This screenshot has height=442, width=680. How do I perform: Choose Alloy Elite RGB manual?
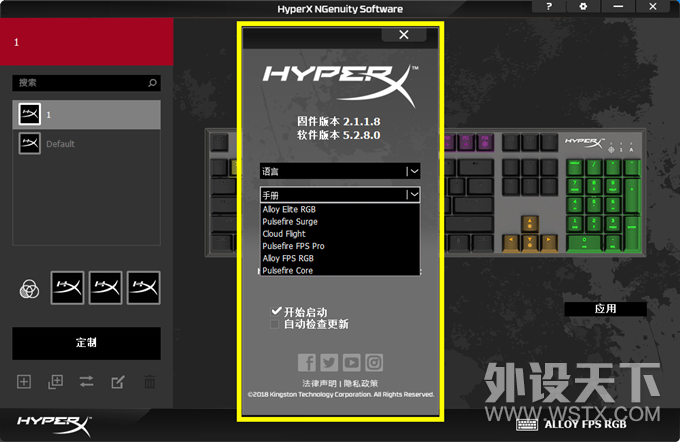pyautogui.click(x=340, y=210)
